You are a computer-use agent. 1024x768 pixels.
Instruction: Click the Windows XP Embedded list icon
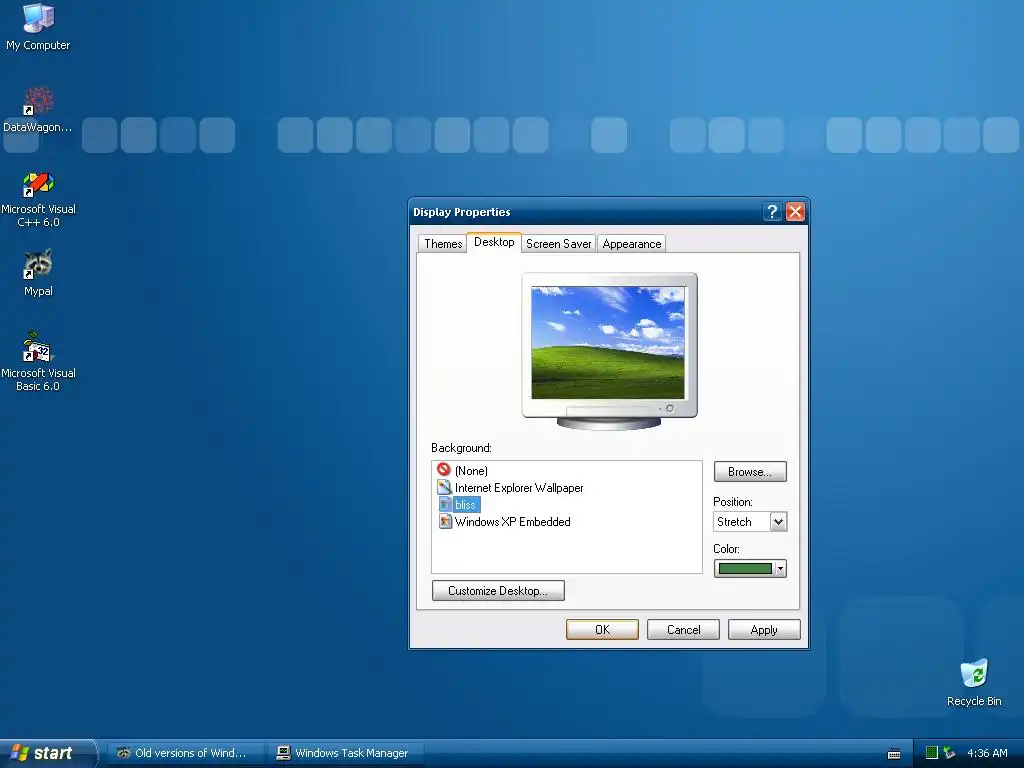pos(445,521)
